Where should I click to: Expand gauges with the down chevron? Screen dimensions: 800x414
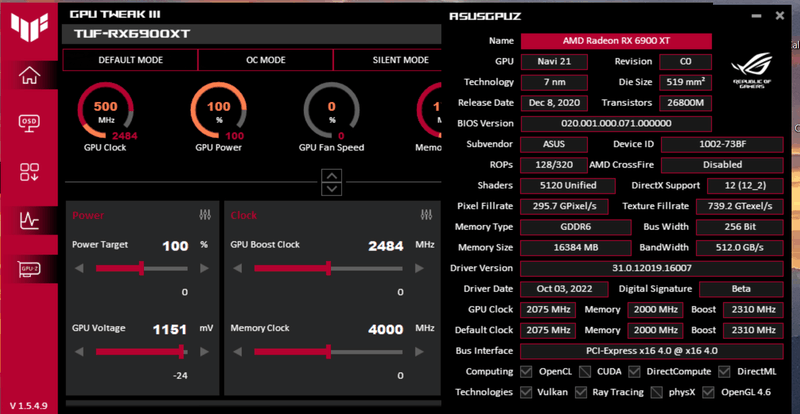332,188
